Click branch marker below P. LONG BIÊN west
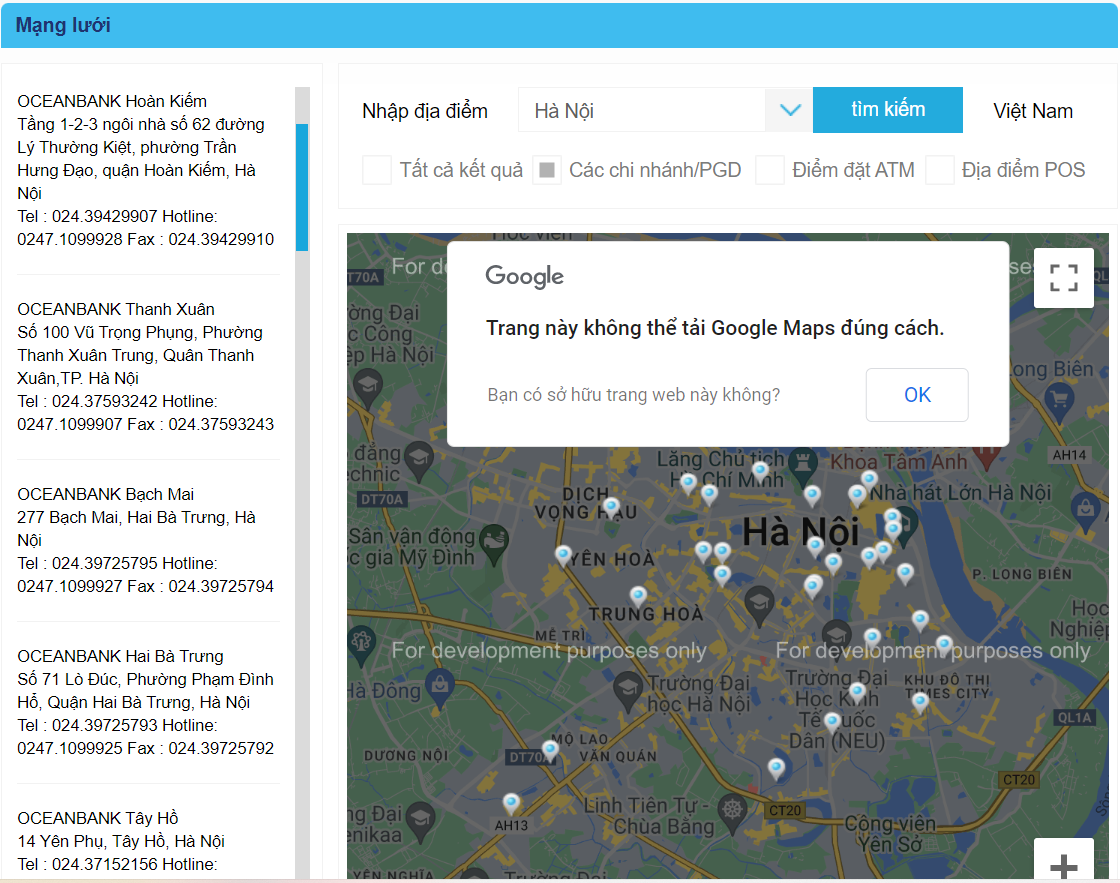The image size is (1120, 883). coord(905,572)
